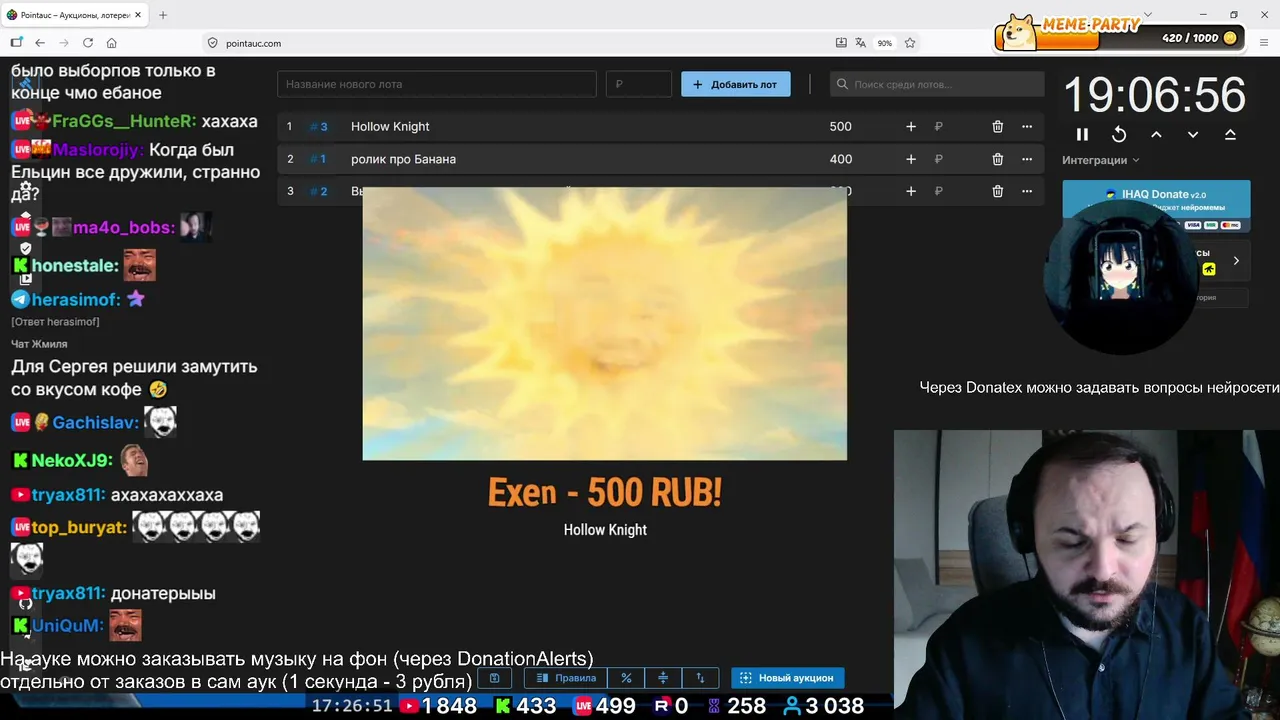Reset the auction timer

(1119, 134)
